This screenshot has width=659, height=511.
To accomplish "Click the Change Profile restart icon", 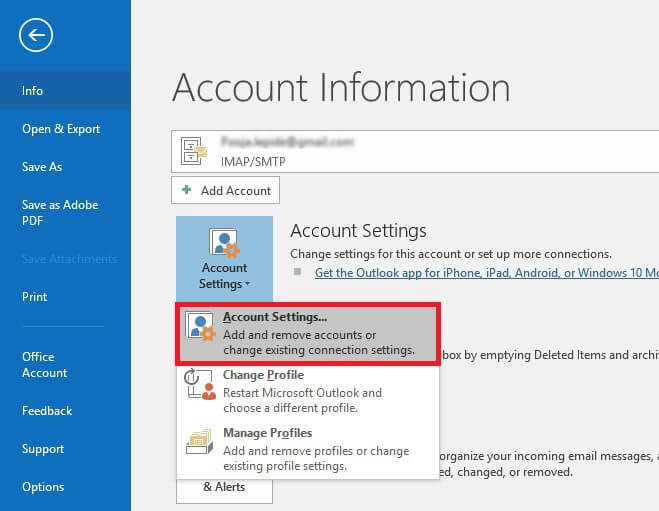I will click(x=200, y=384).
